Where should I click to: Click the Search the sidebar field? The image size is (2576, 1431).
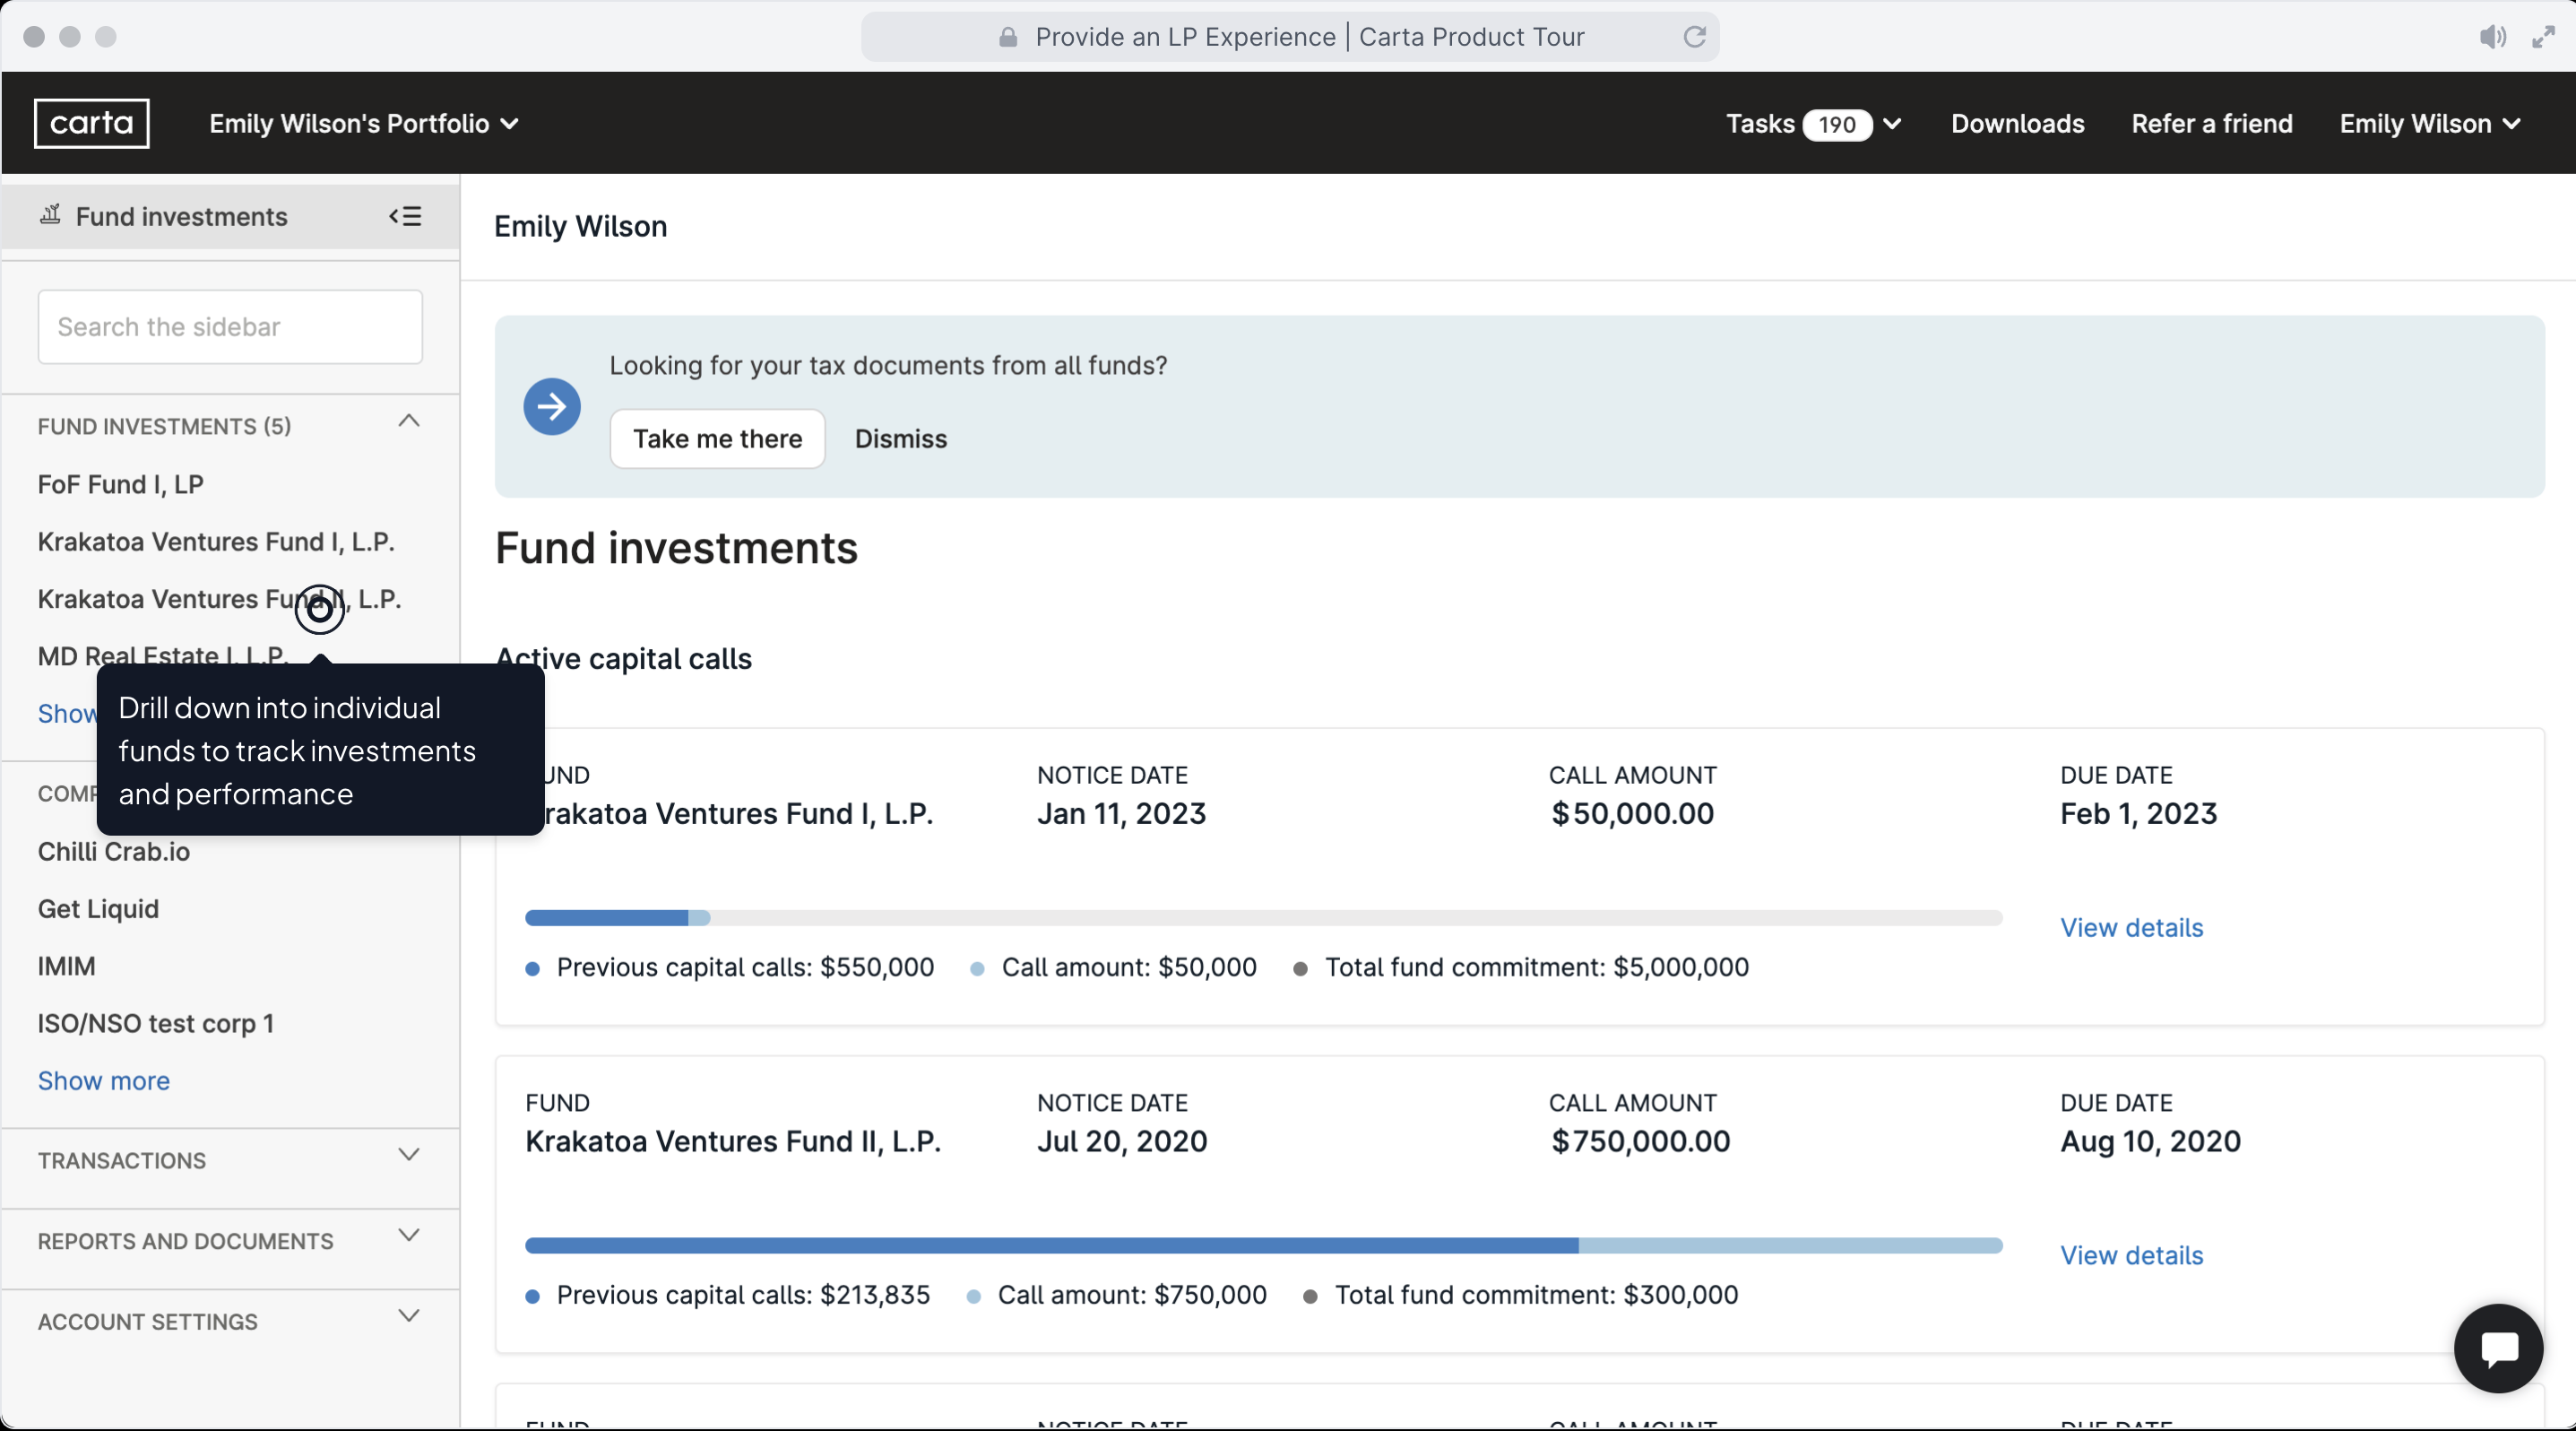(230, 327)
